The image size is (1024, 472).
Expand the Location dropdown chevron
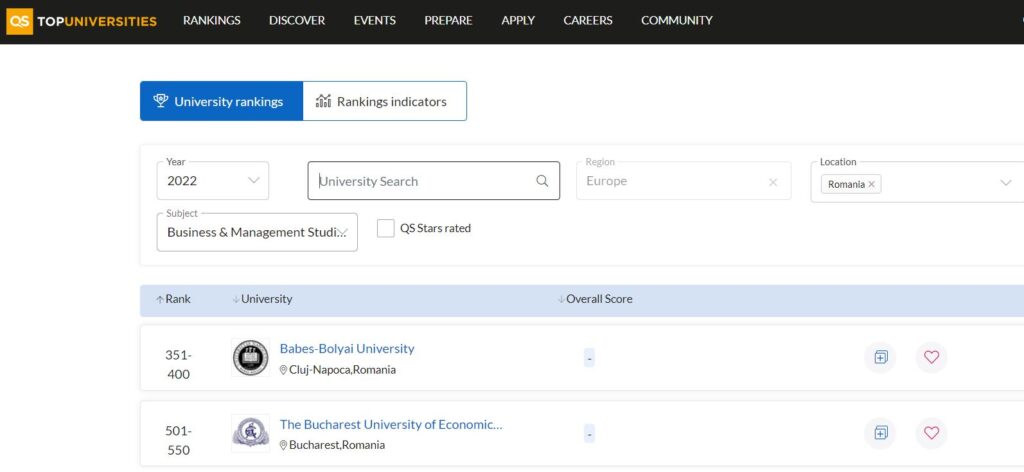(1006, 183)
